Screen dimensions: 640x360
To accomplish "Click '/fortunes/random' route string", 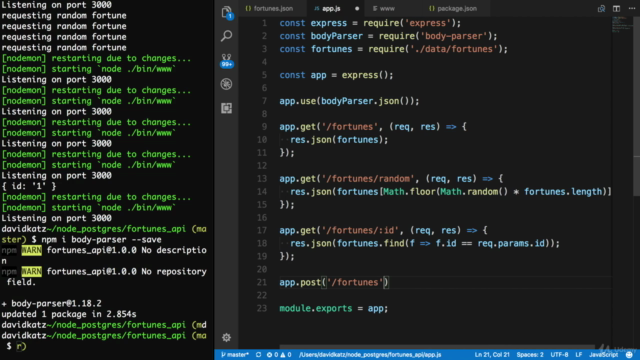I will 368,179.
